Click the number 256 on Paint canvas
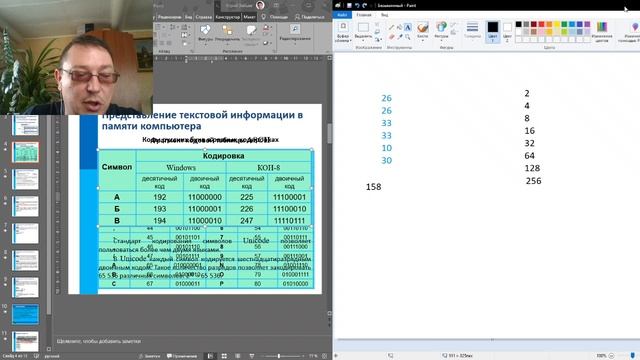The height and width of the screenshot is (360, 640). pos(533,181)
